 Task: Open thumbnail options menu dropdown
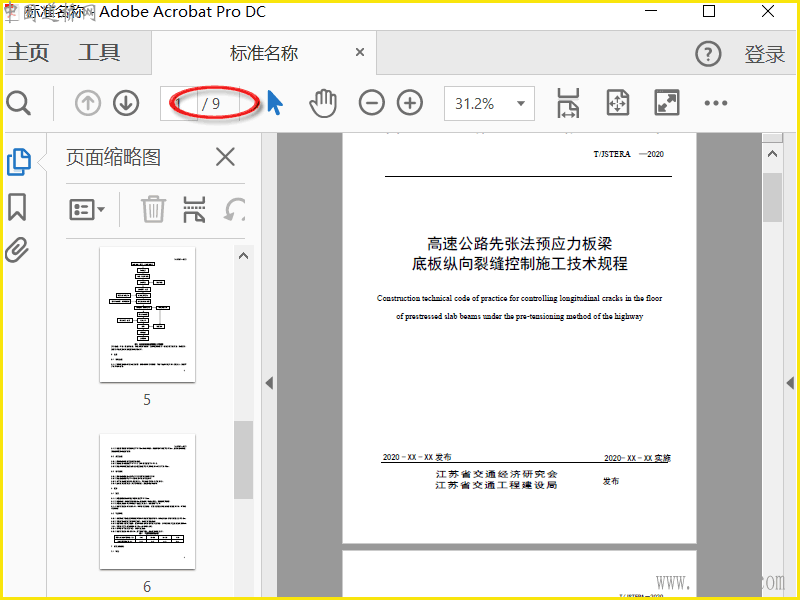click(87, 210)
